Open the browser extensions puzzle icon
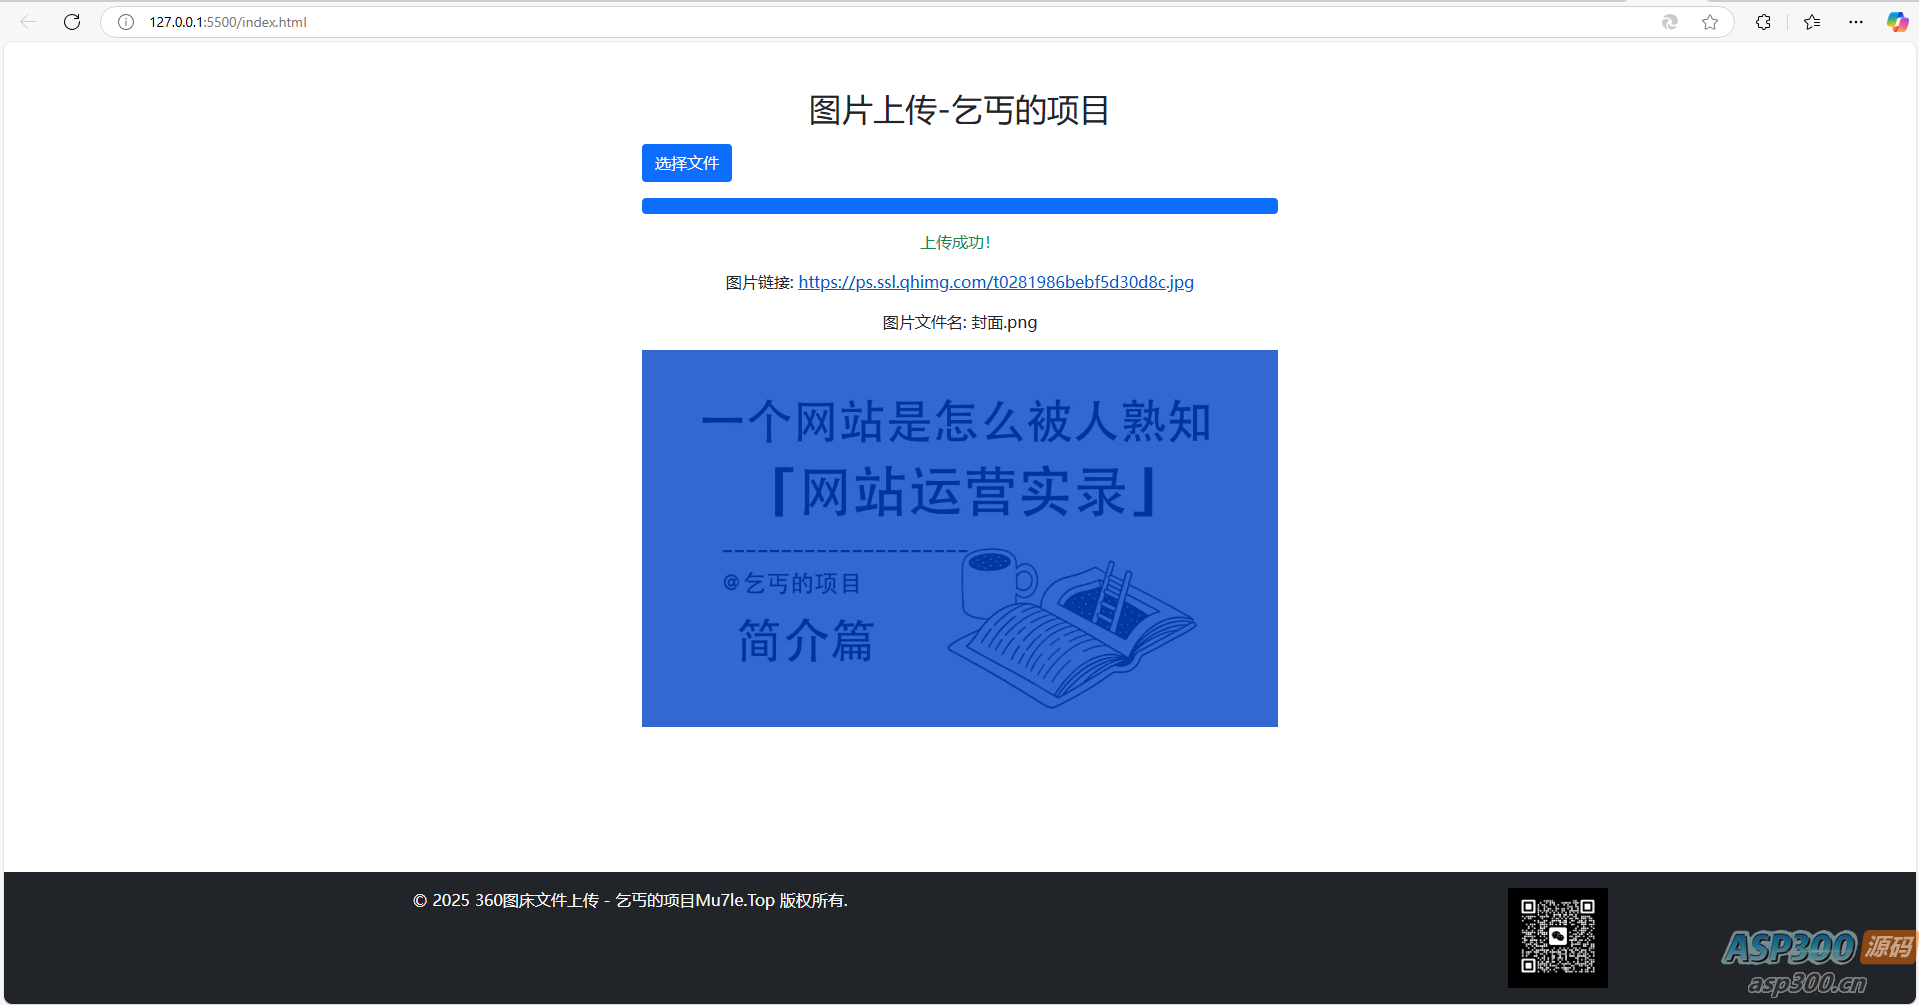1919x1005 pixels. click(x=1763, y=22)
